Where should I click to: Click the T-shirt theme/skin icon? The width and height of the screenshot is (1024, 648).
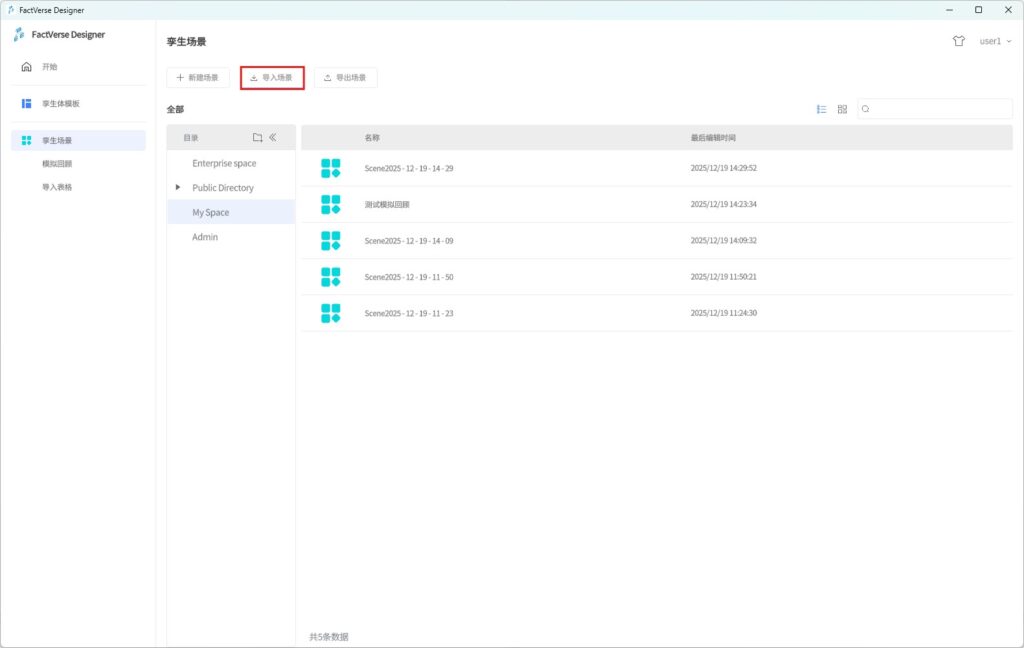point(959,41)
